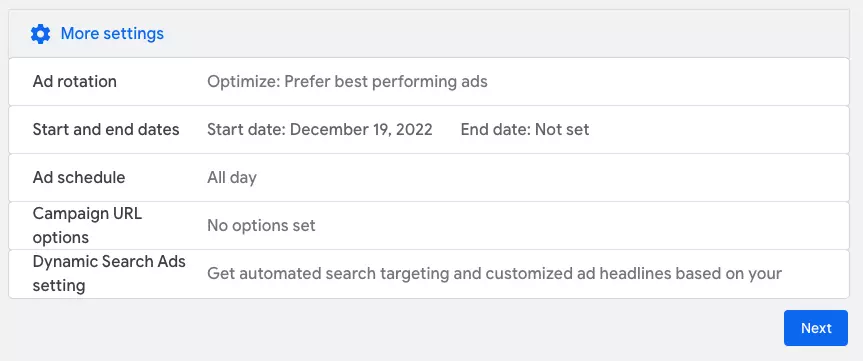The image size is (863, 361).
Task: Click the word 'Optimize:' in Ad rotation
Action: click(243, 81)
